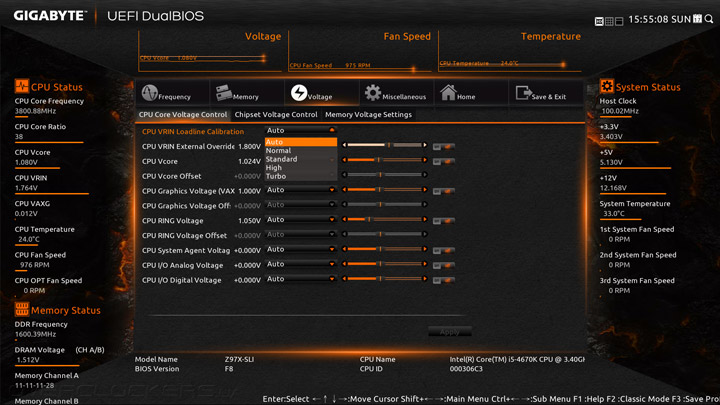Click the right arrow of the CPU Vcore slider

(425, 160)
